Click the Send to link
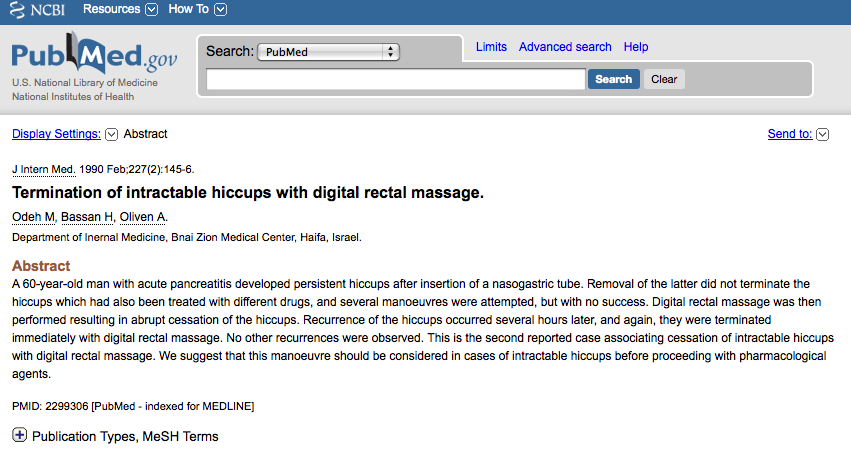This screenshot has width=851, height=461. click(790, 134)
